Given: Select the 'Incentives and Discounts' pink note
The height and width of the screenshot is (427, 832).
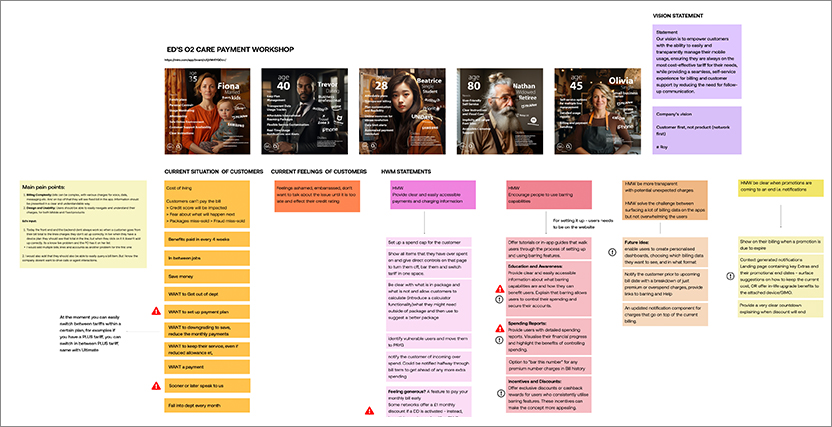Looking at the screenshot, I should point(549,395).
